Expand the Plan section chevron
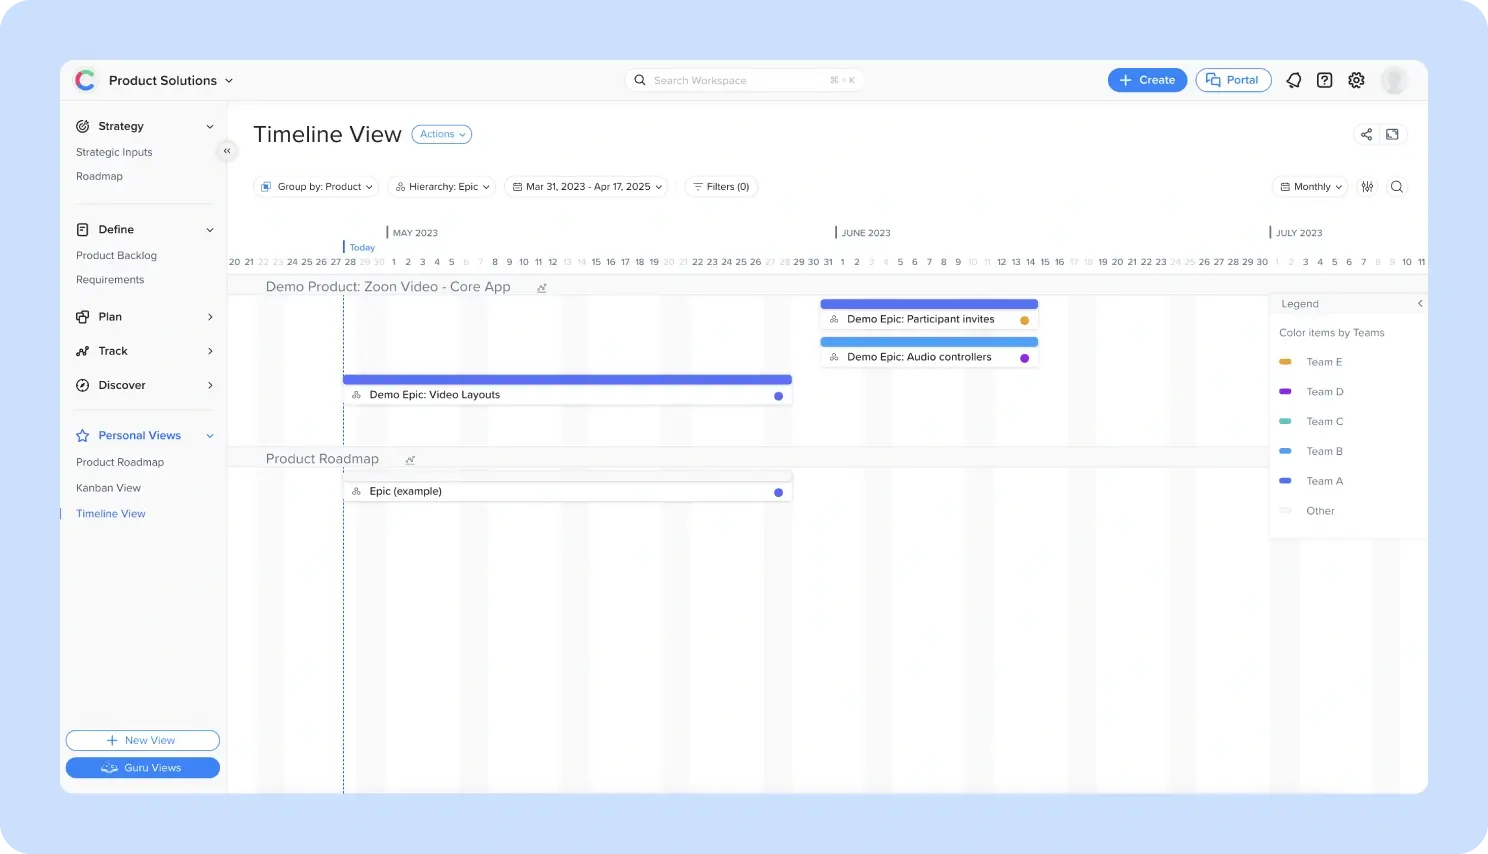Image resolution: width=1488 pixels, height=854 pixels. point(210,317)
